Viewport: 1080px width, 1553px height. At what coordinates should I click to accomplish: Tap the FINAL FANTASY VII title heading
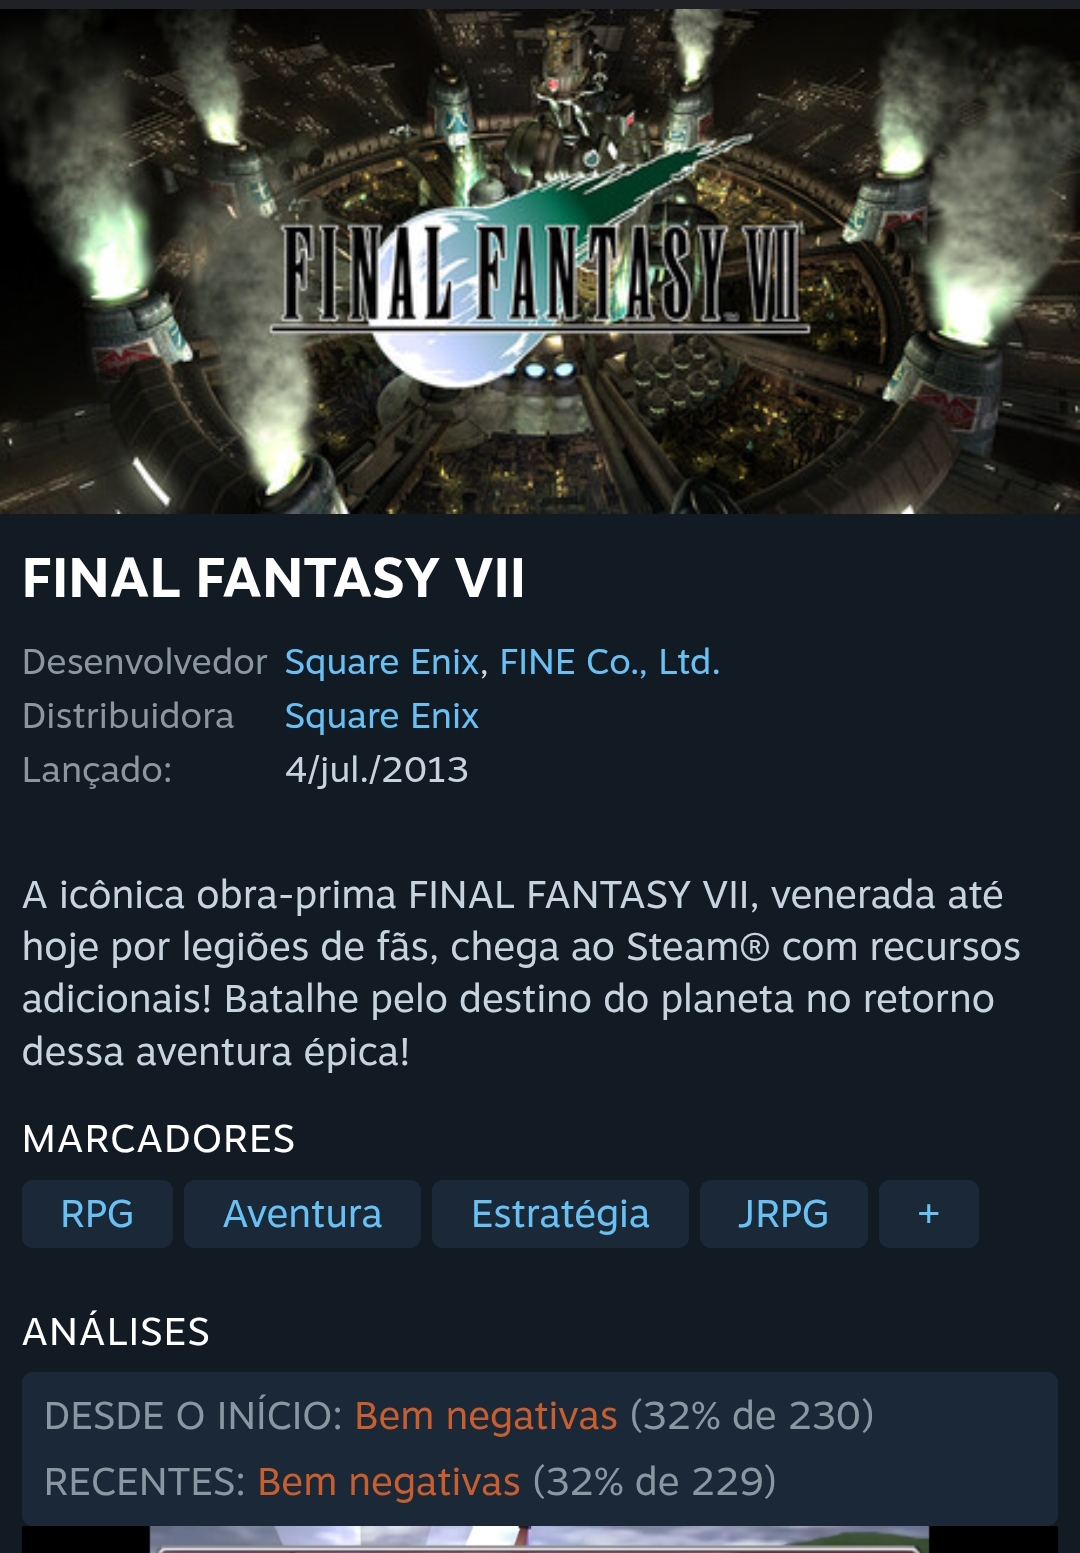[x=273, y=578]
